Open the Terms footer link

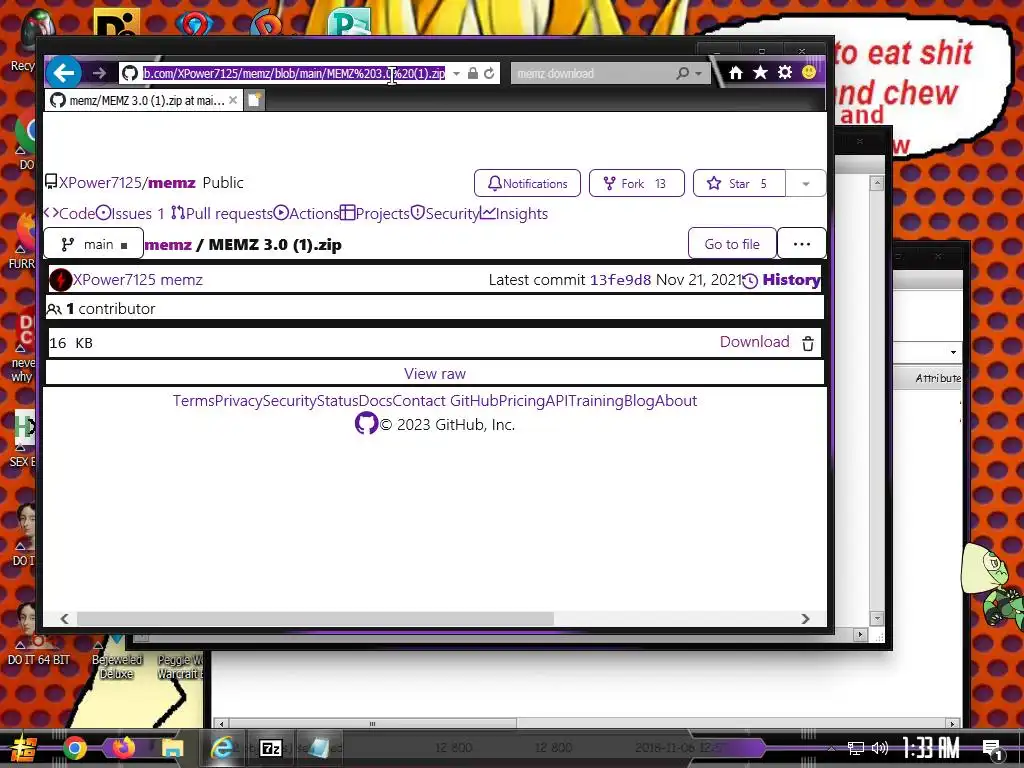point(193,400)
